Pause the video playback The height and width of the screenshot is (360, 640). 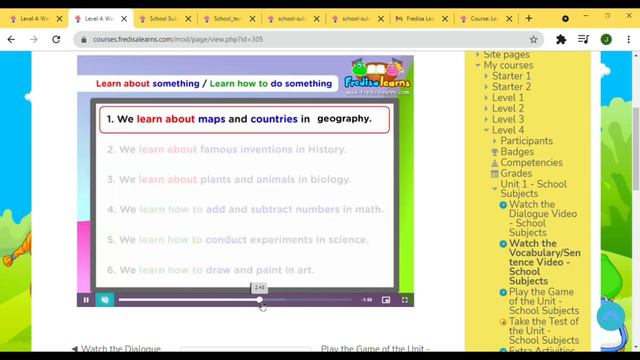click(86, 300)
